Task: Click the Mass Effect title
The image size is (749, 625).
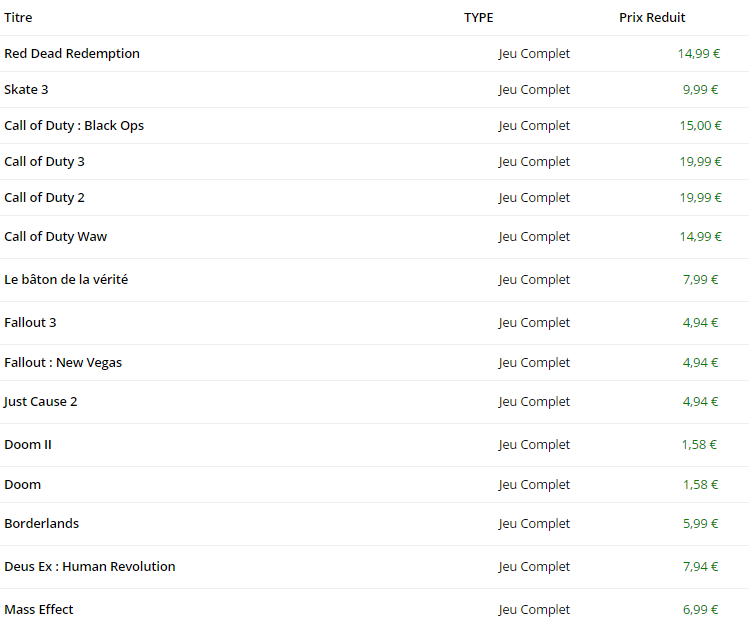Action: point(39,610)
